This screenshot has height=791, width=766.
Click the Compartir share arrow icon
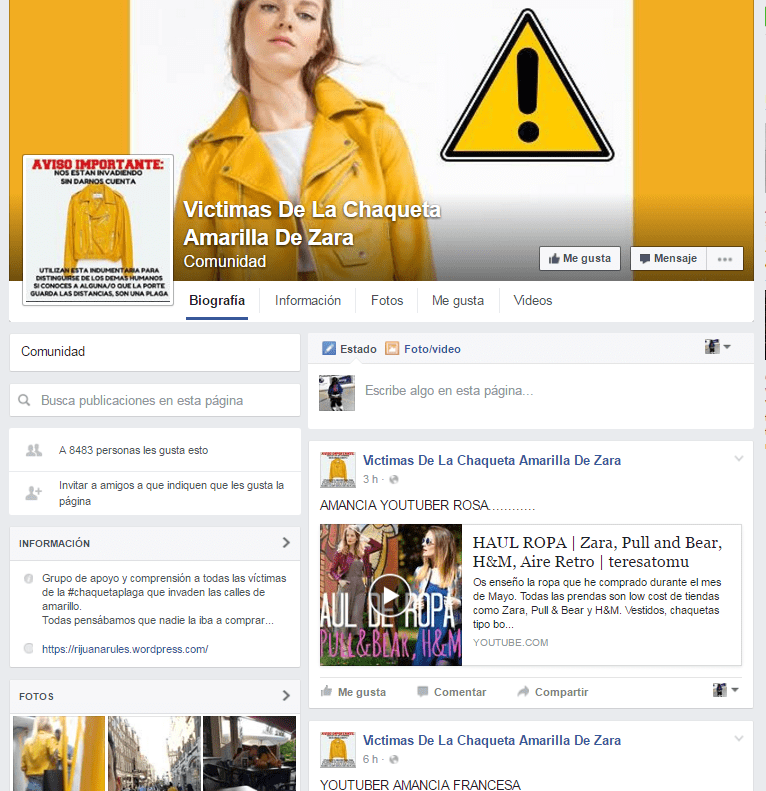pyautogui.click(x=523, y=692)
